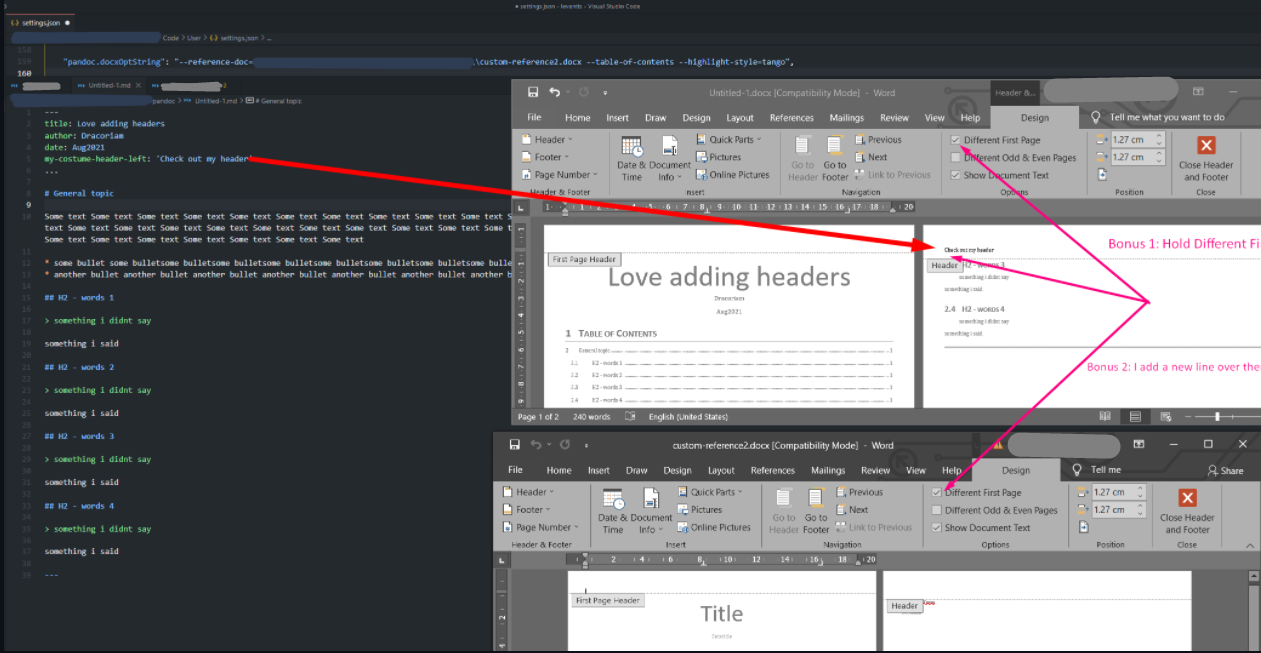Open the References tab in Untitled-1.docx
This screenshot has height=653, width=1261.
tap(792, 117)
